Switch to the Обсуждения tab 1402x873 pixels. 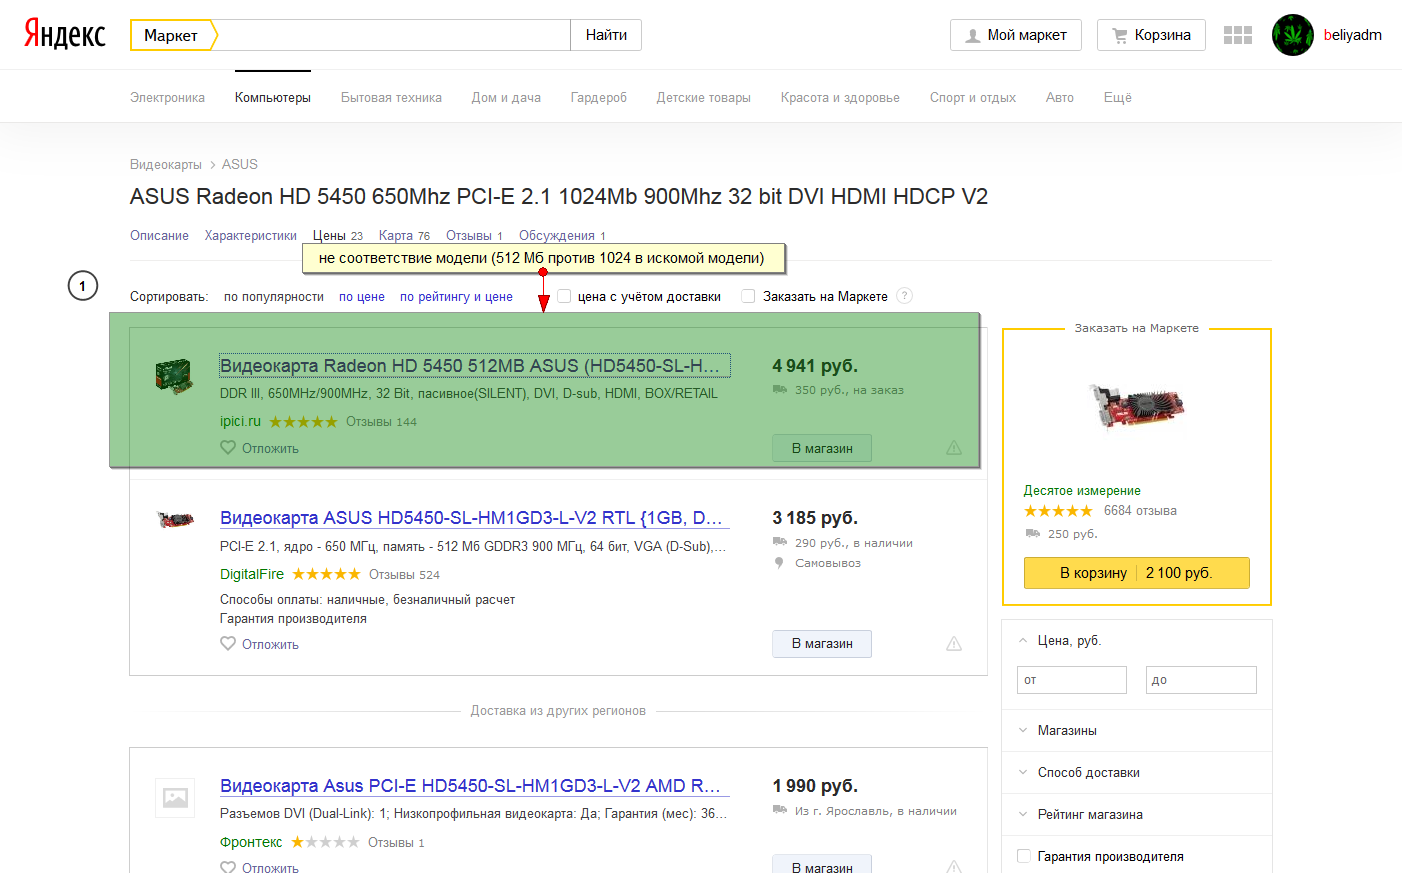click(562, 235)
